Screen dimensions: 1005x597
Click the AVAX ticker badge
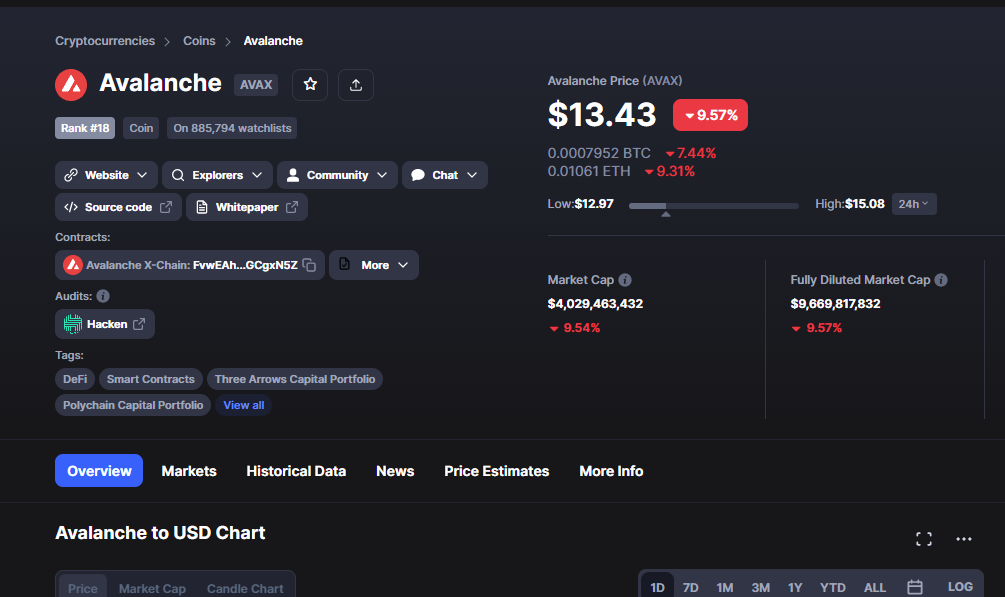point(256,85)
